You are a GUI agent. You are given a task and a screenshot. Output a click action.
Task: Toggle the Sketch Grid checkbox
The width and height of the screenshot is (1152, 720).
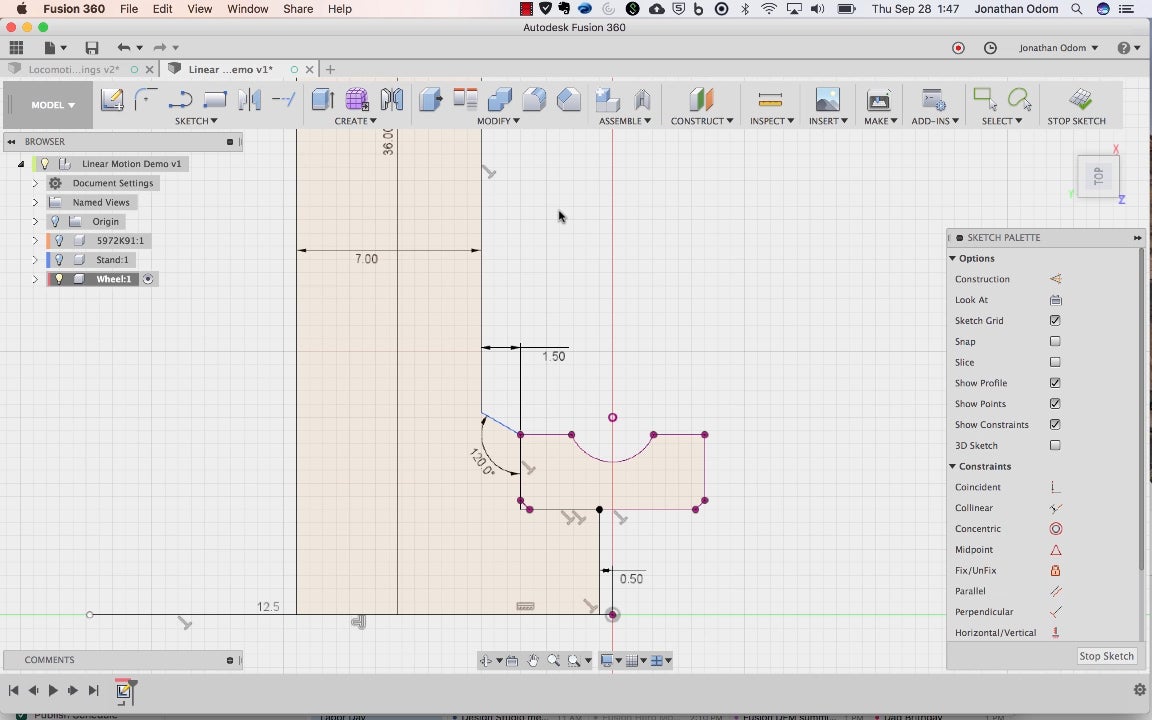[x=1055, y=320]
